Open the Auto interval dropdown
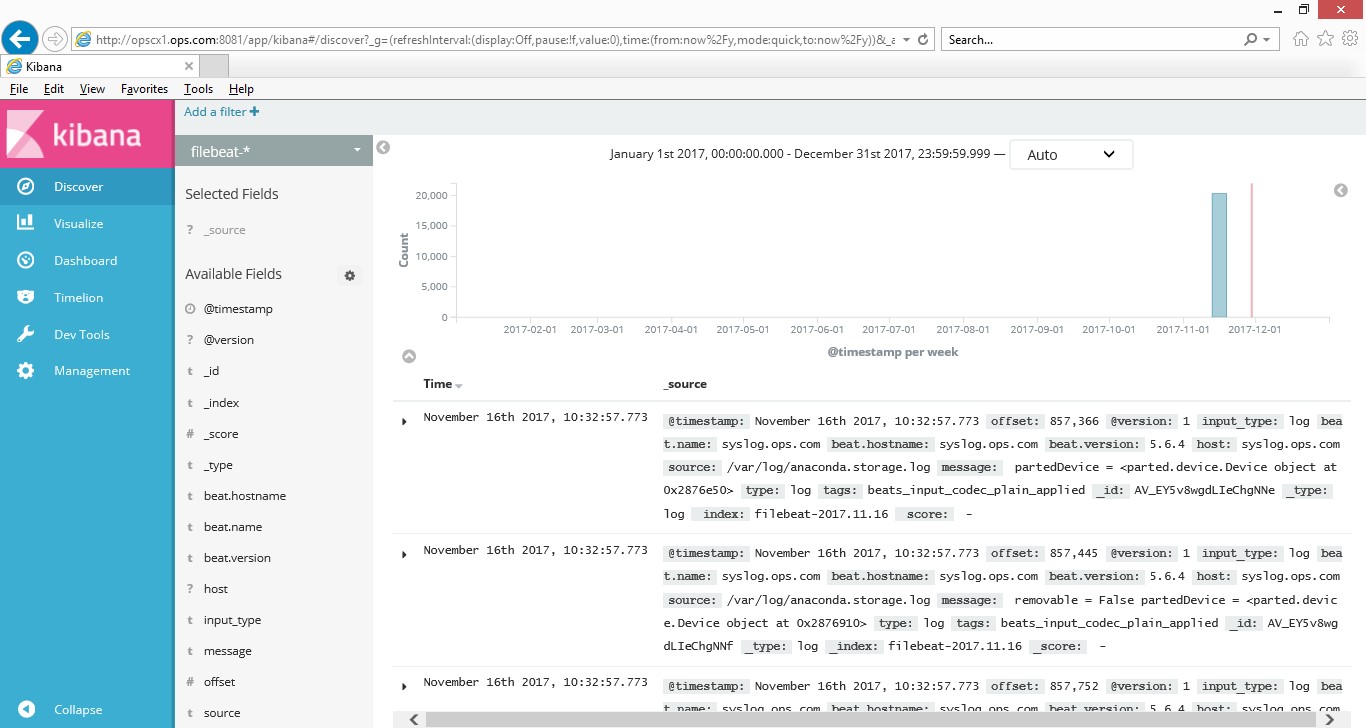The height and width of the screenshot is (728, 1366). pos(1070,155)
